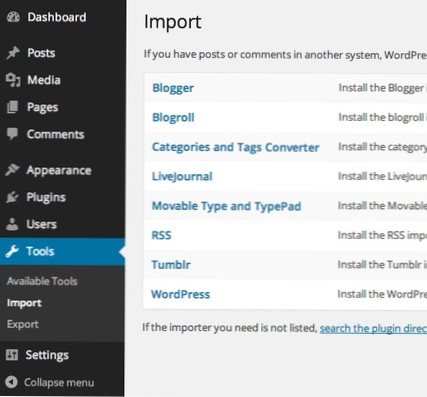Open the WordPress importer link

[x=180, y=294]
